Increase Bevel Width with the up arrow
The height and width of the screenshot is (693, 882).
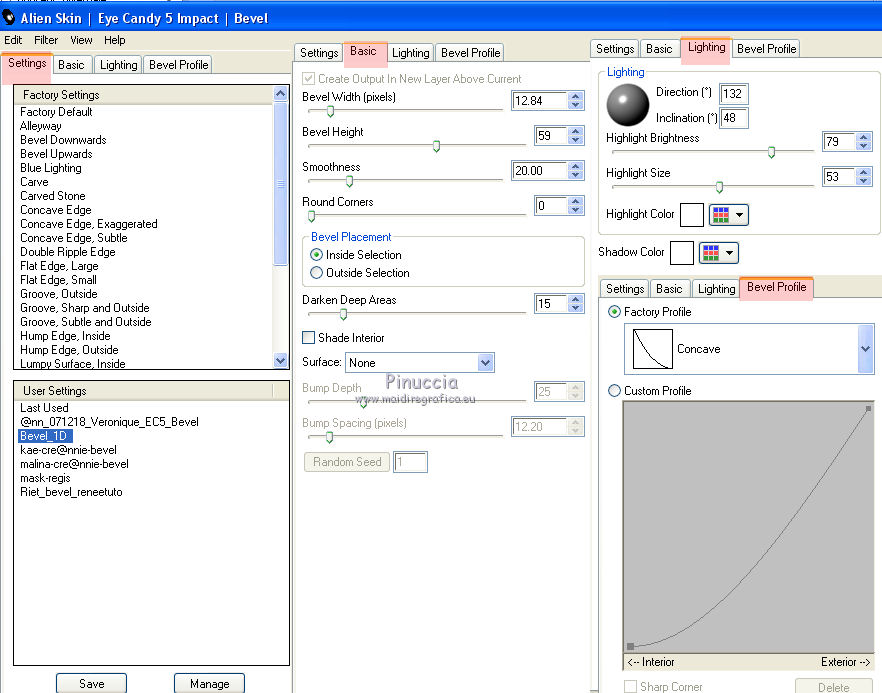coord(575,96)
